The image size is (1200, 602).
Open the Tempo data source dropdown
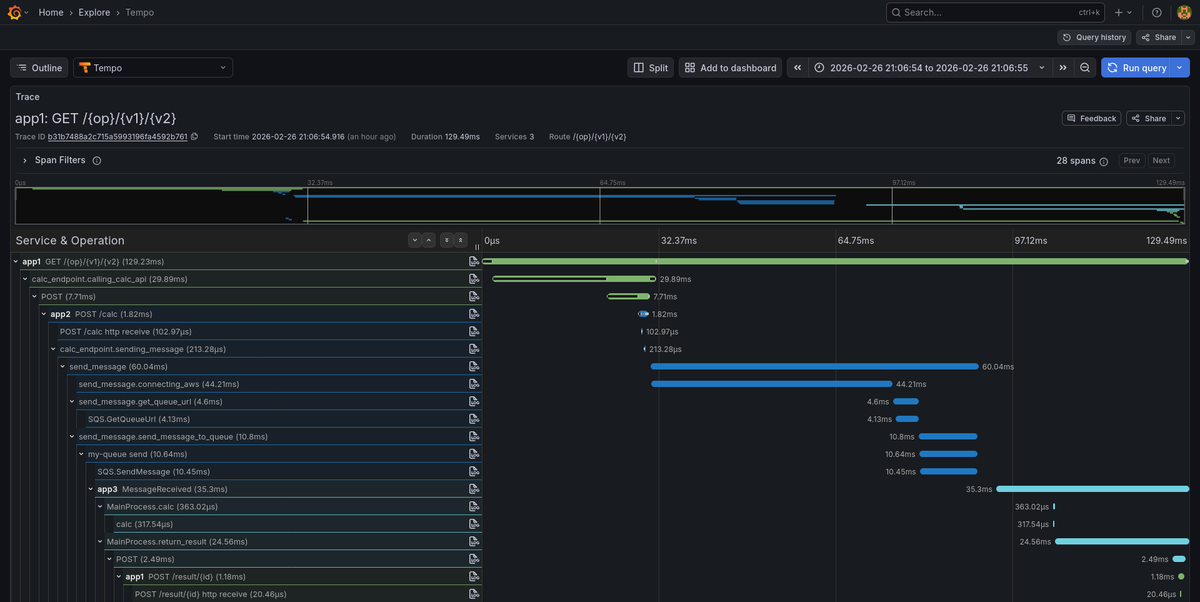(x=153, y=68)
